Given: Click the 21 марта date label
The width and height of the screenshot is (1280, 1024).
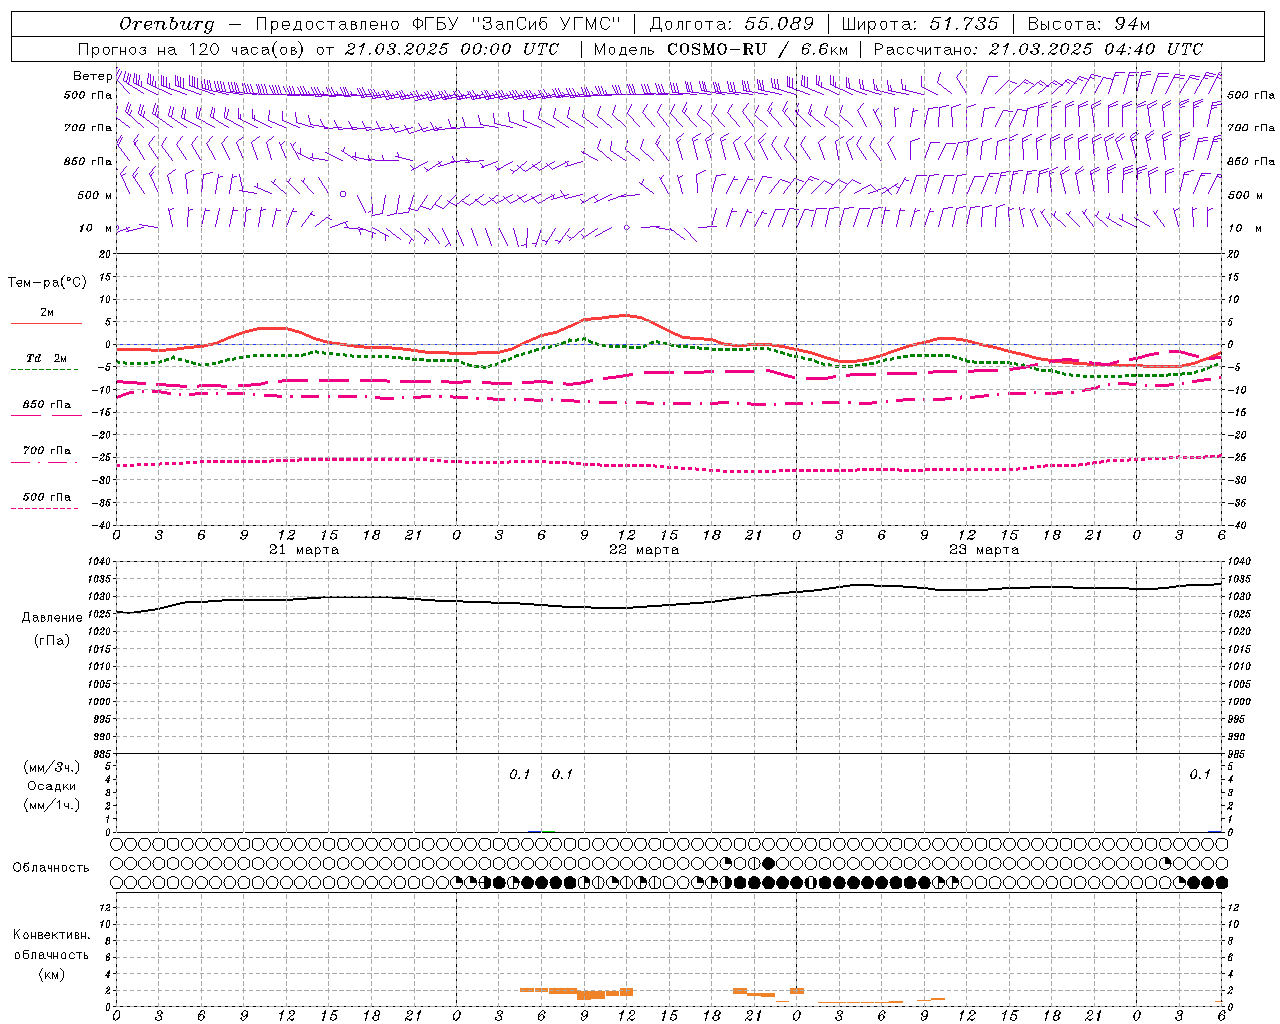Looking at the screenshot, I should 304,550.
